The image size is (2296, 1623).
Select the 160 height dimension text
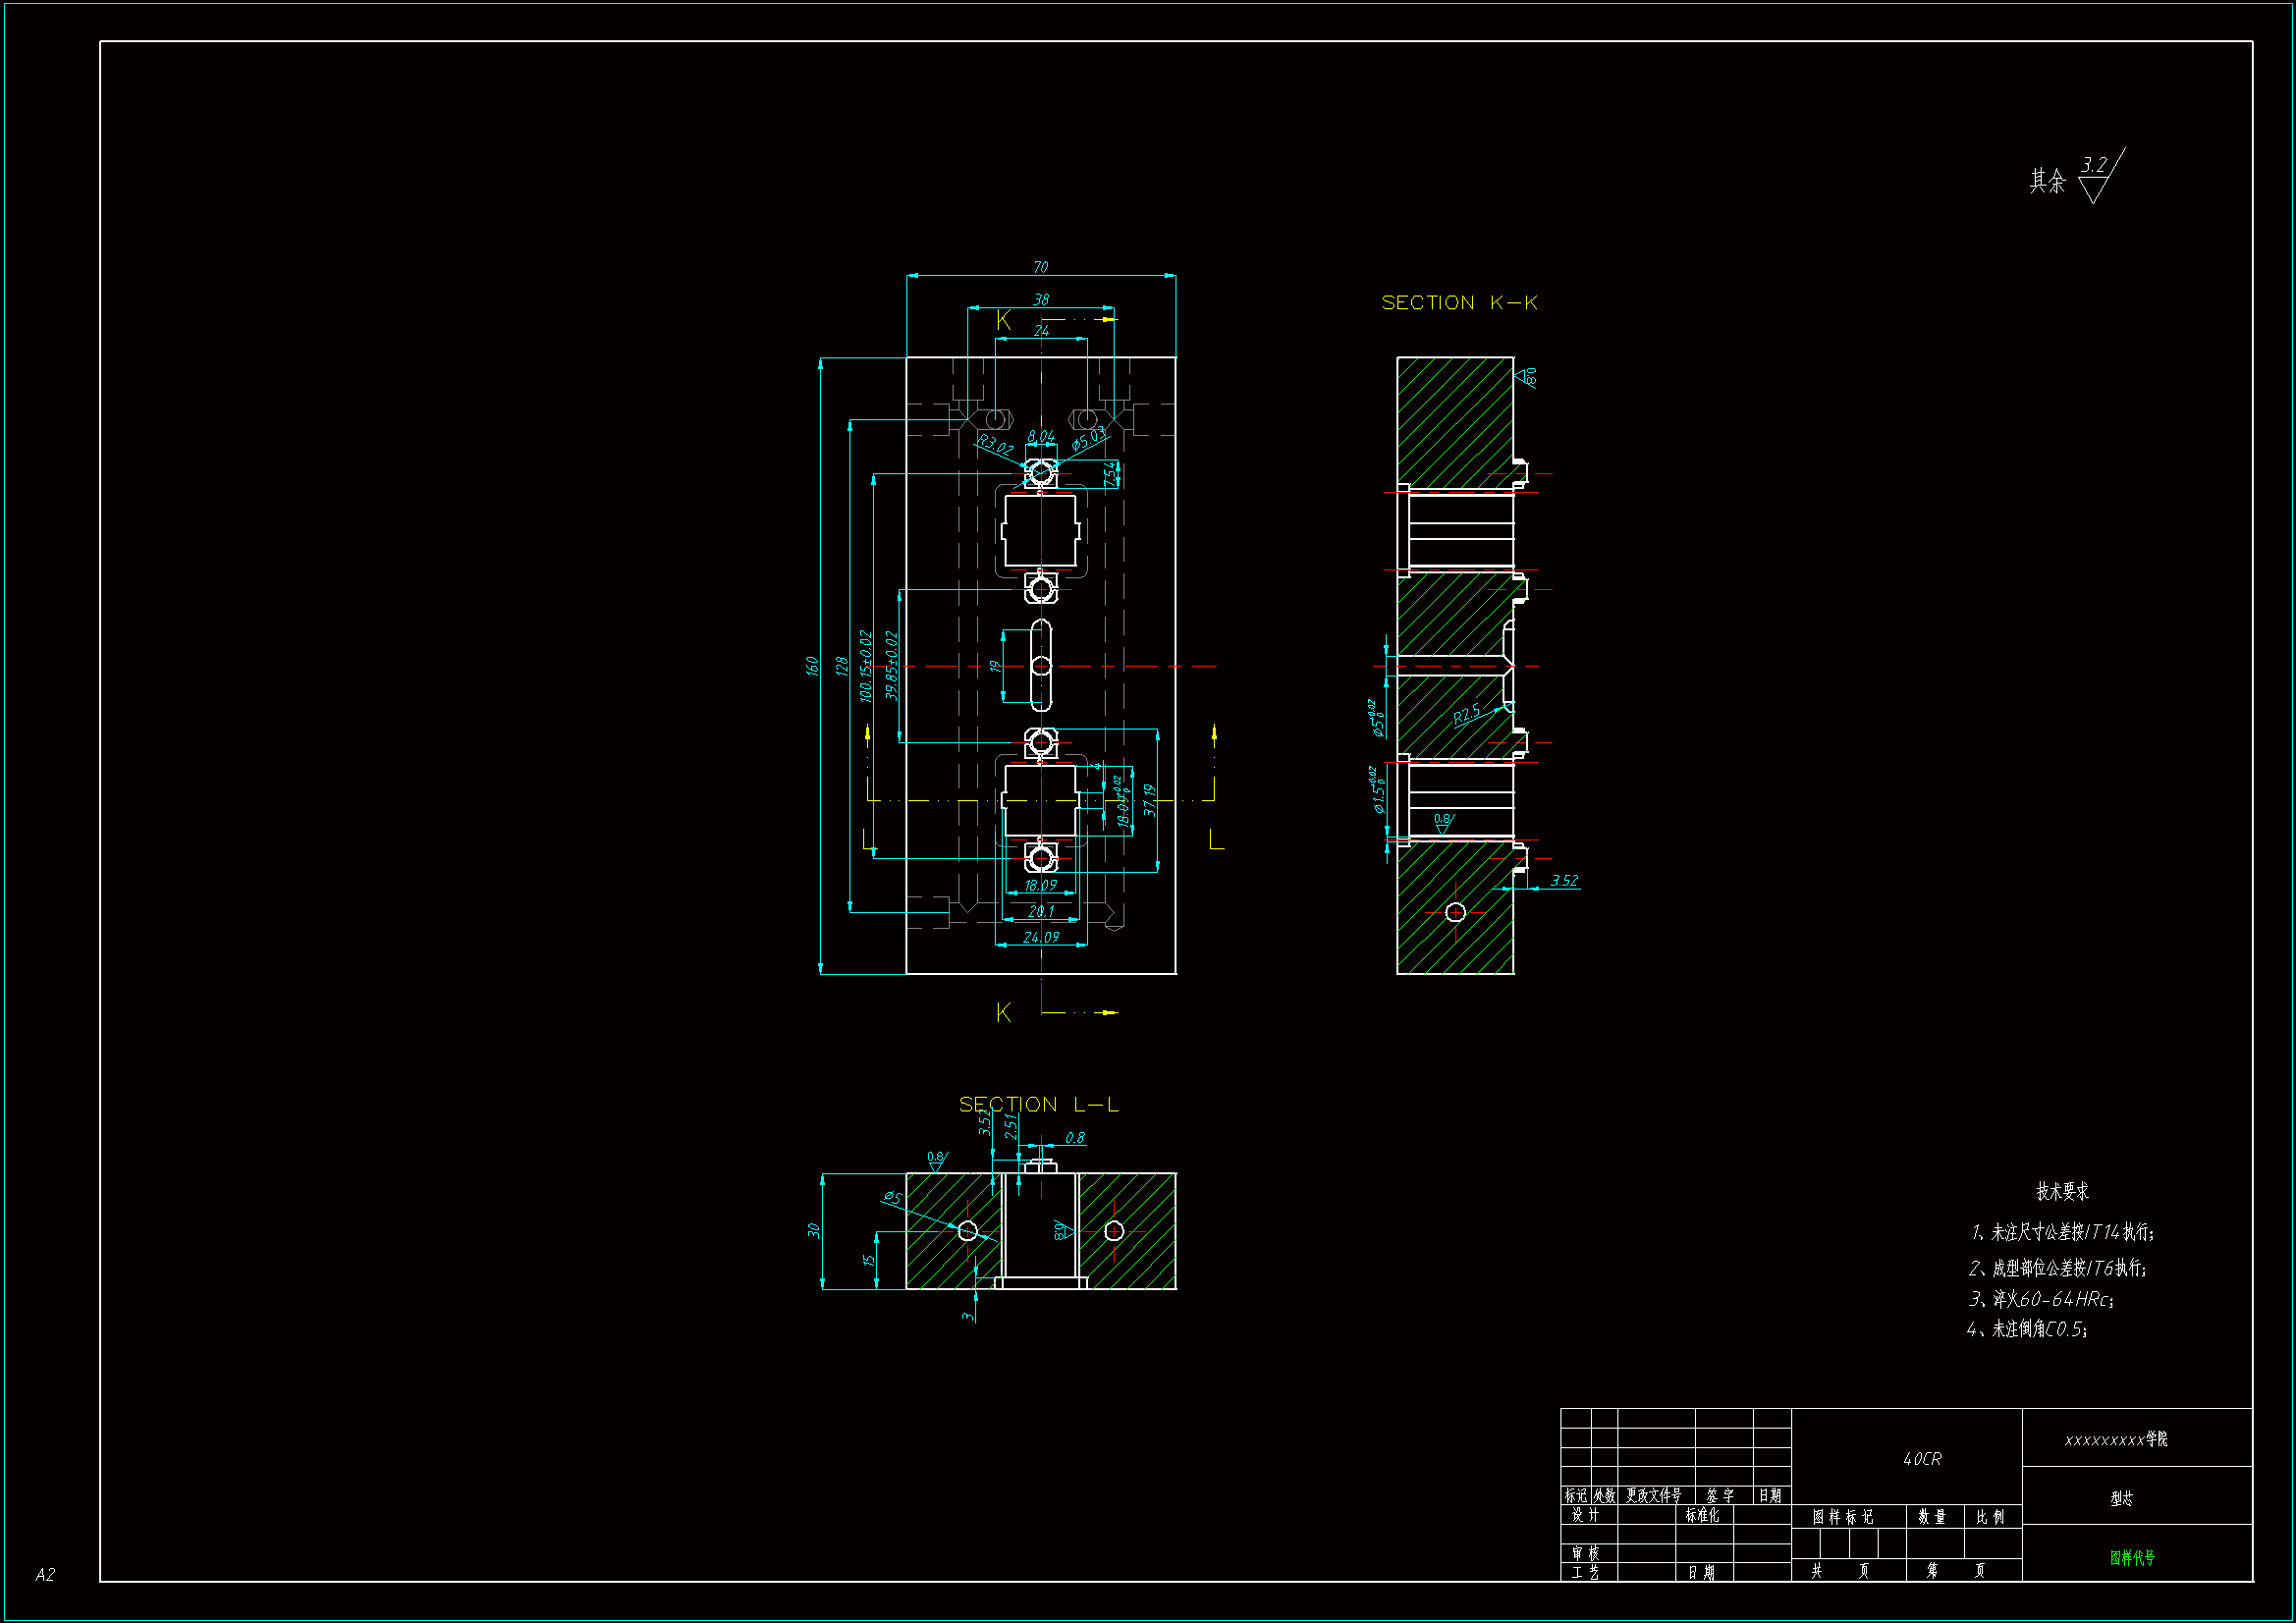pos(812,666)
